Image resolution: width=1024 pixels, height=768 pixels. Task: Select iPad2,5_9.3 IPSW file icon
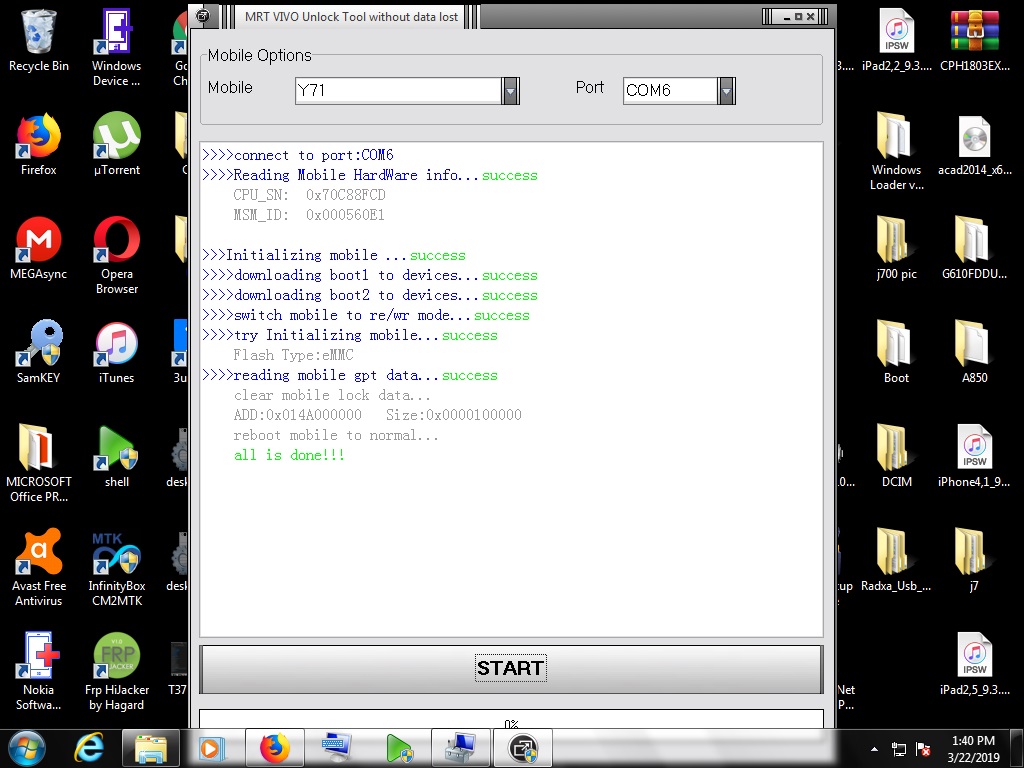point(974,664)
